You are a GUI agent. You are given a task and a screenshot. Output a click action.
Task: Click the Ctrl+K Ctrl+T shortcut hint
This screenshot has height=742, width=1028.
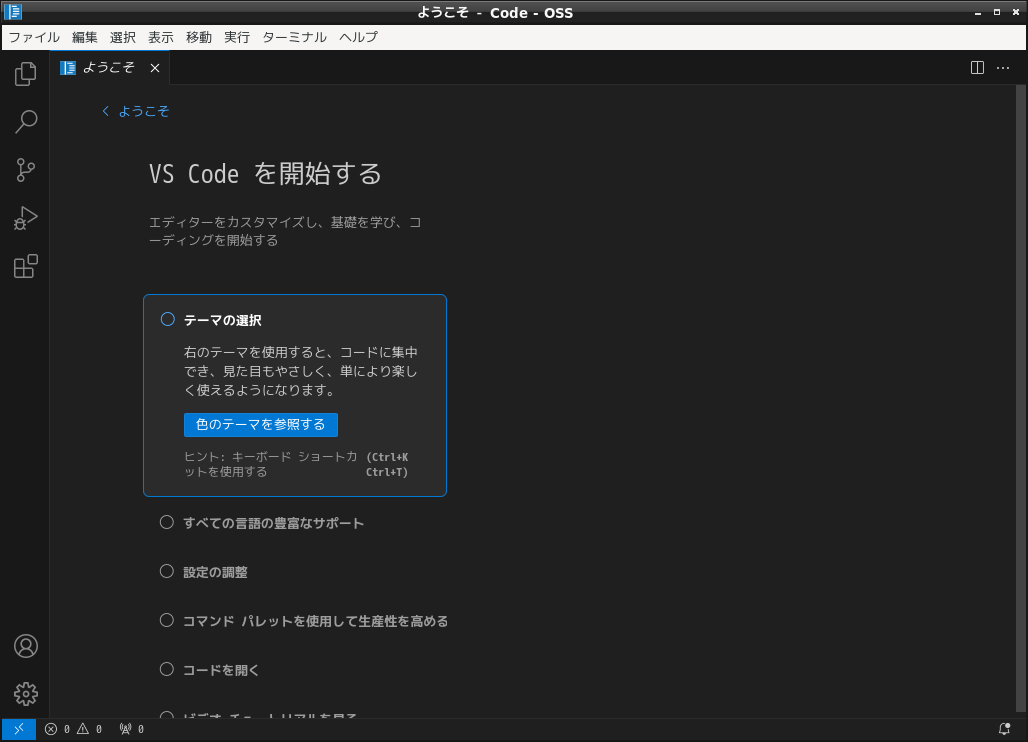387,464
